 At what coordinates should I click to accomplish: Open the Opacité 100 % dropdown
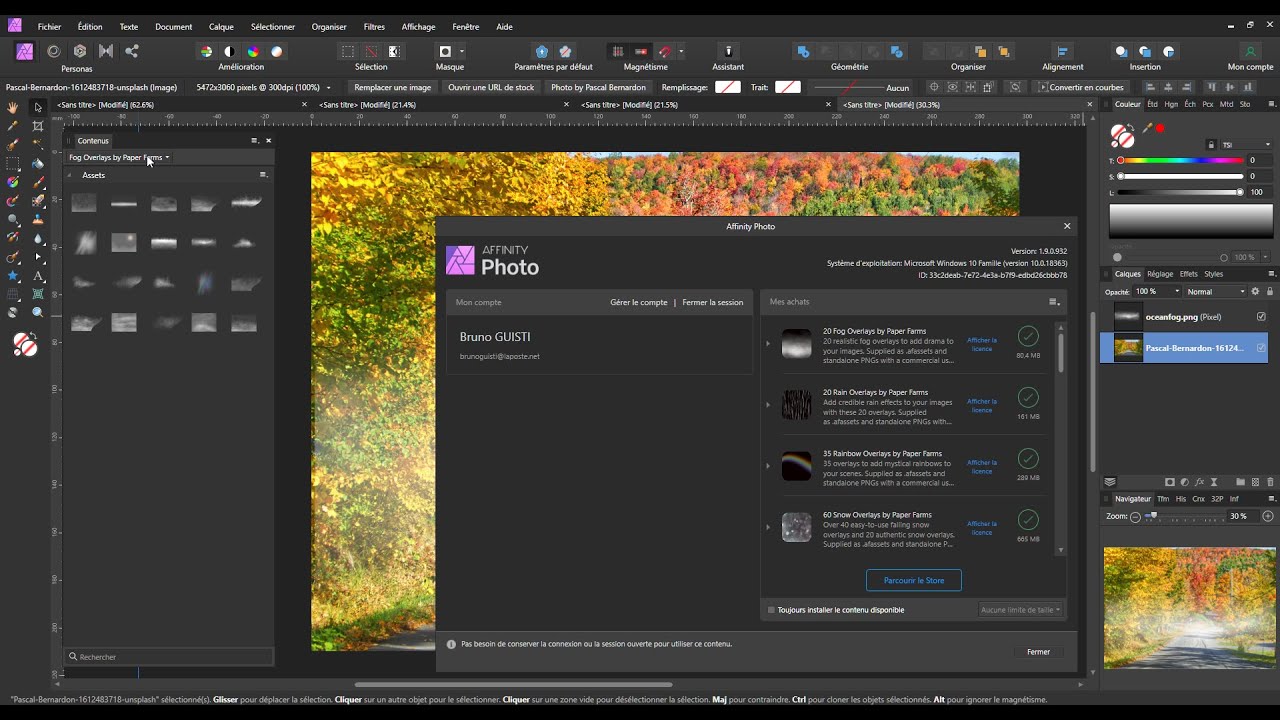coord(1158,292)
